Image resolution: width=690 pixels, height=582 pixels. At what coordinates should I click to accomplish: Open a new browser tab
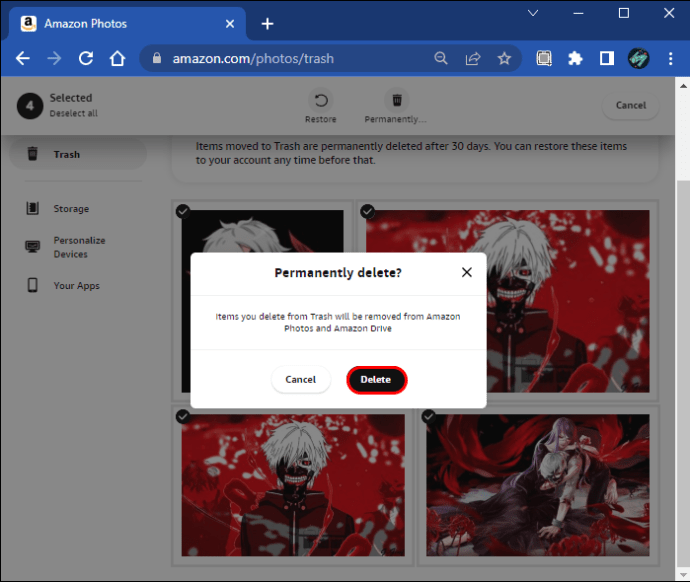coord(267,24)
